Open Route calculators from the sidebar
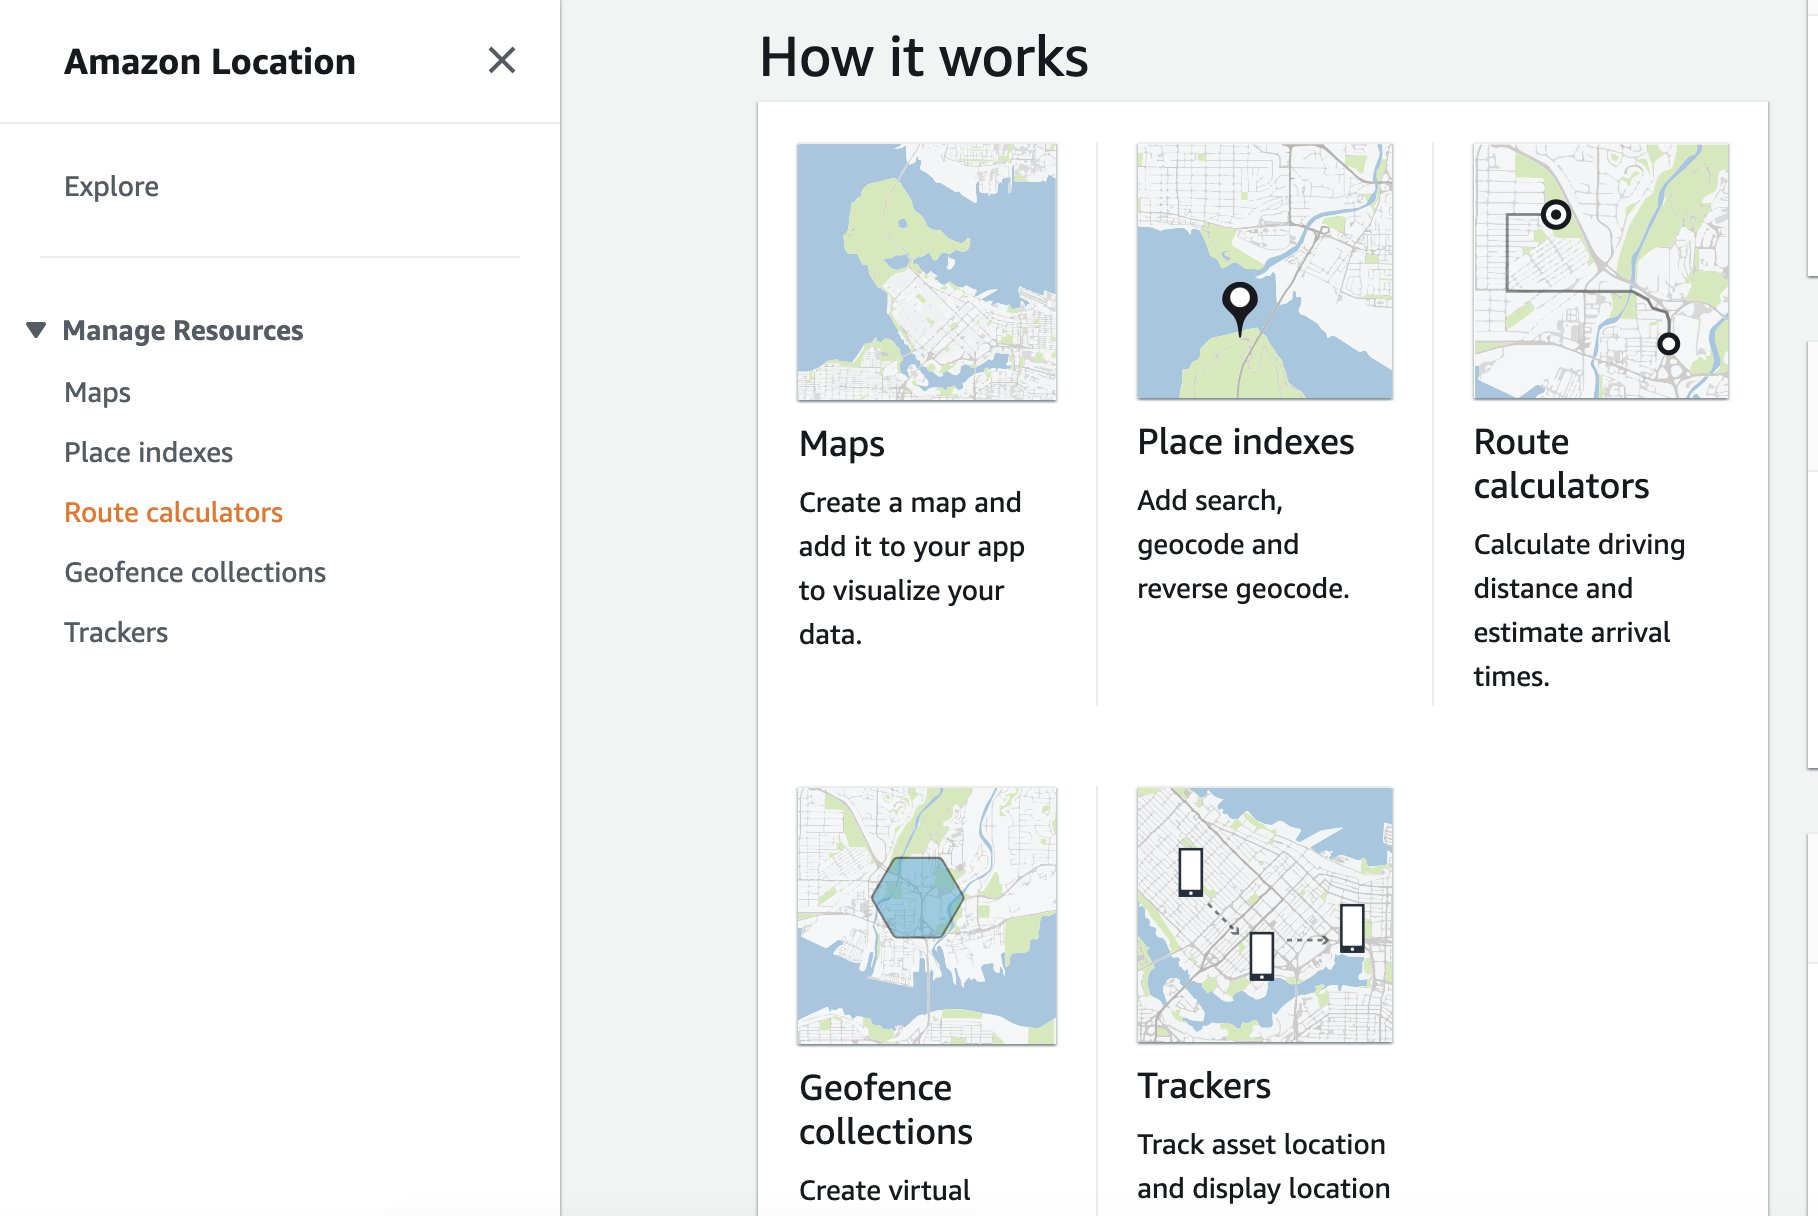 pos(173,512)
